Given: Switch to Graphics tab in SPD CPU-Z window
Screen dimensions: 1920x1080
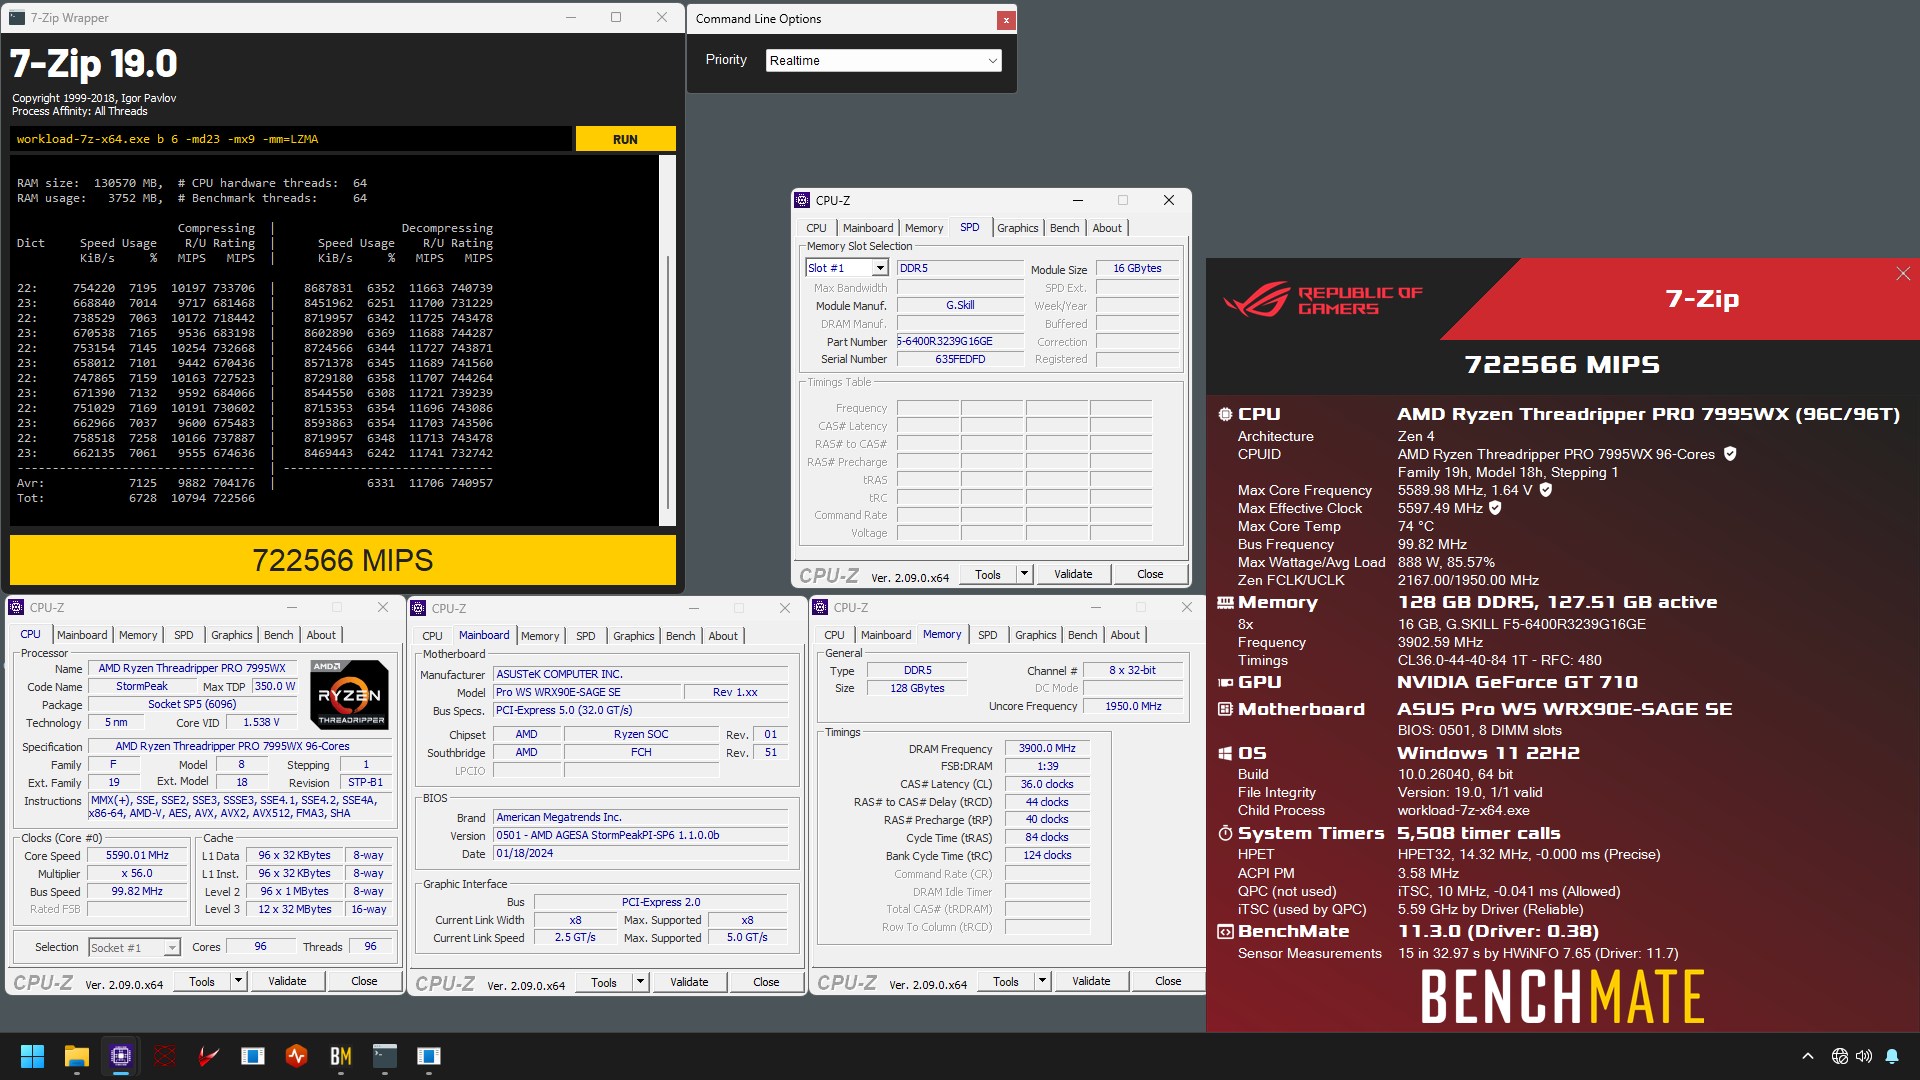Looking at the screenshot, I should point(1018,228).
